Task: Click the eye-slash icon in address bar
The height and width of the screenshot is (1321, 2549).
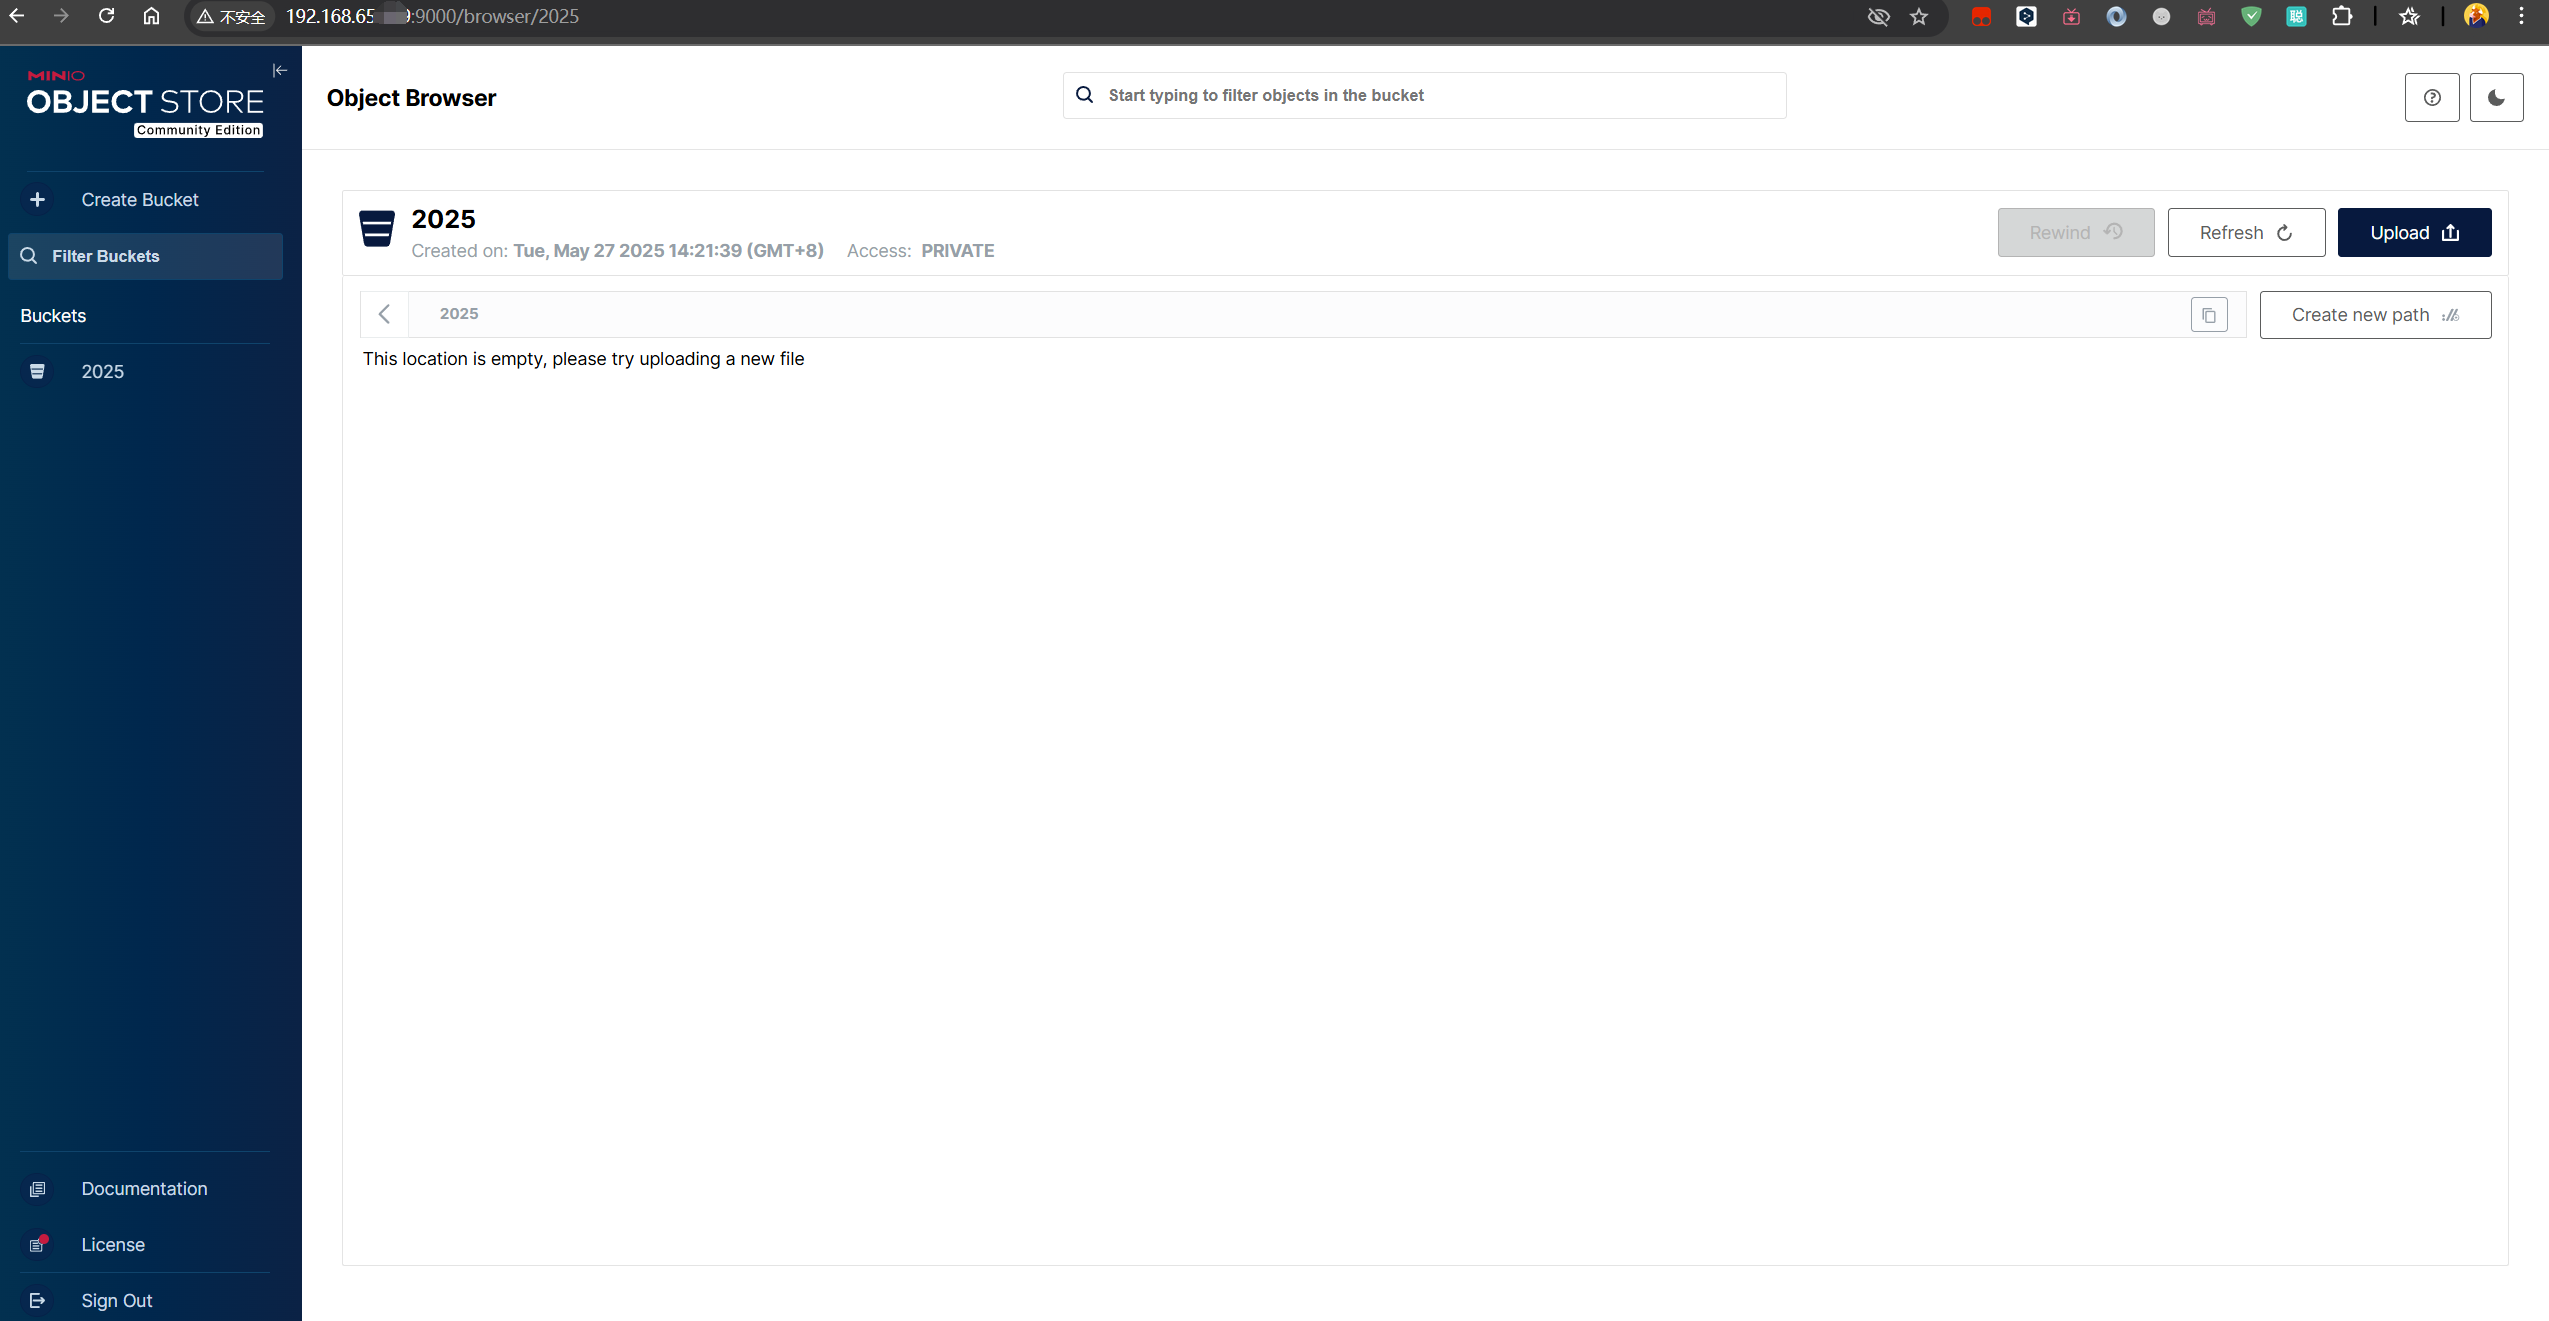Action: point(1879,16)
